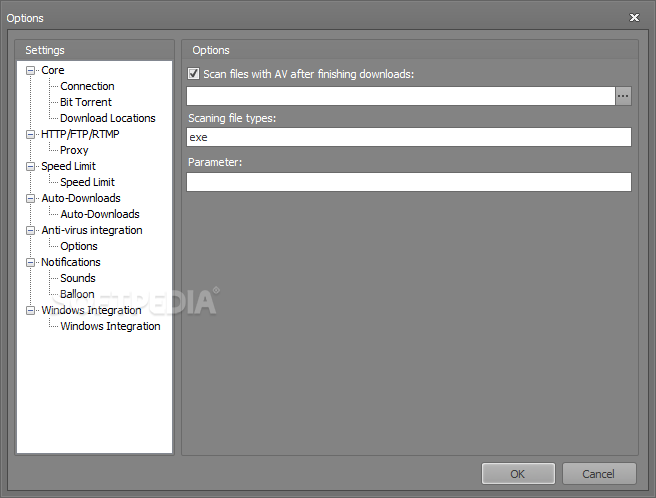Uncheck Scan files with AV checkbox

coord(193,74)
